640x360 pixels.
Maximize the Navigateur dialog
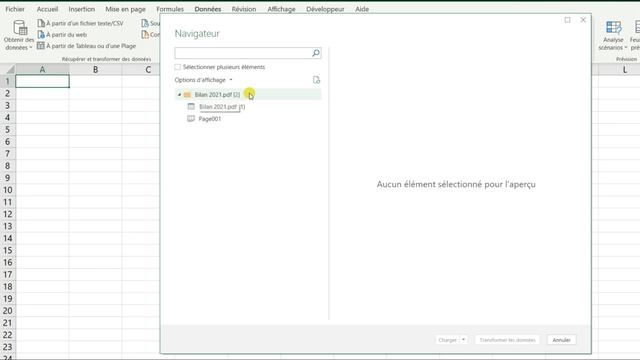click(567, 20)
